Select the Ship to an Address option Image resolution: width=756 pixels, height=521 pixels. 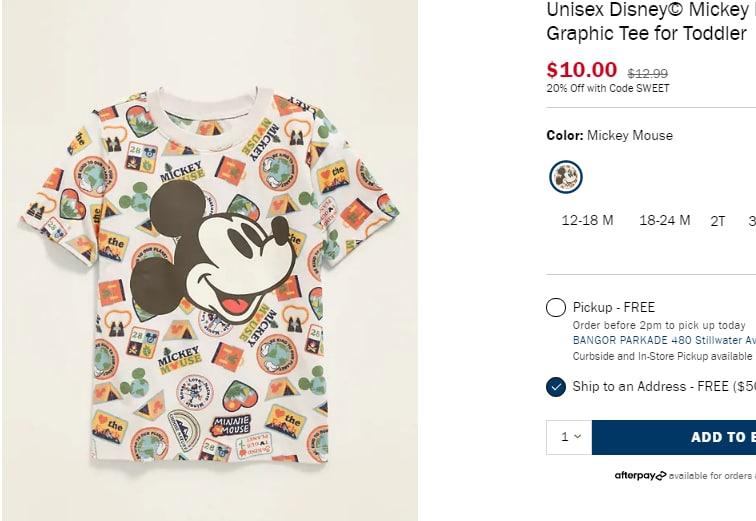pyautogui.click(x=556, y=386)
